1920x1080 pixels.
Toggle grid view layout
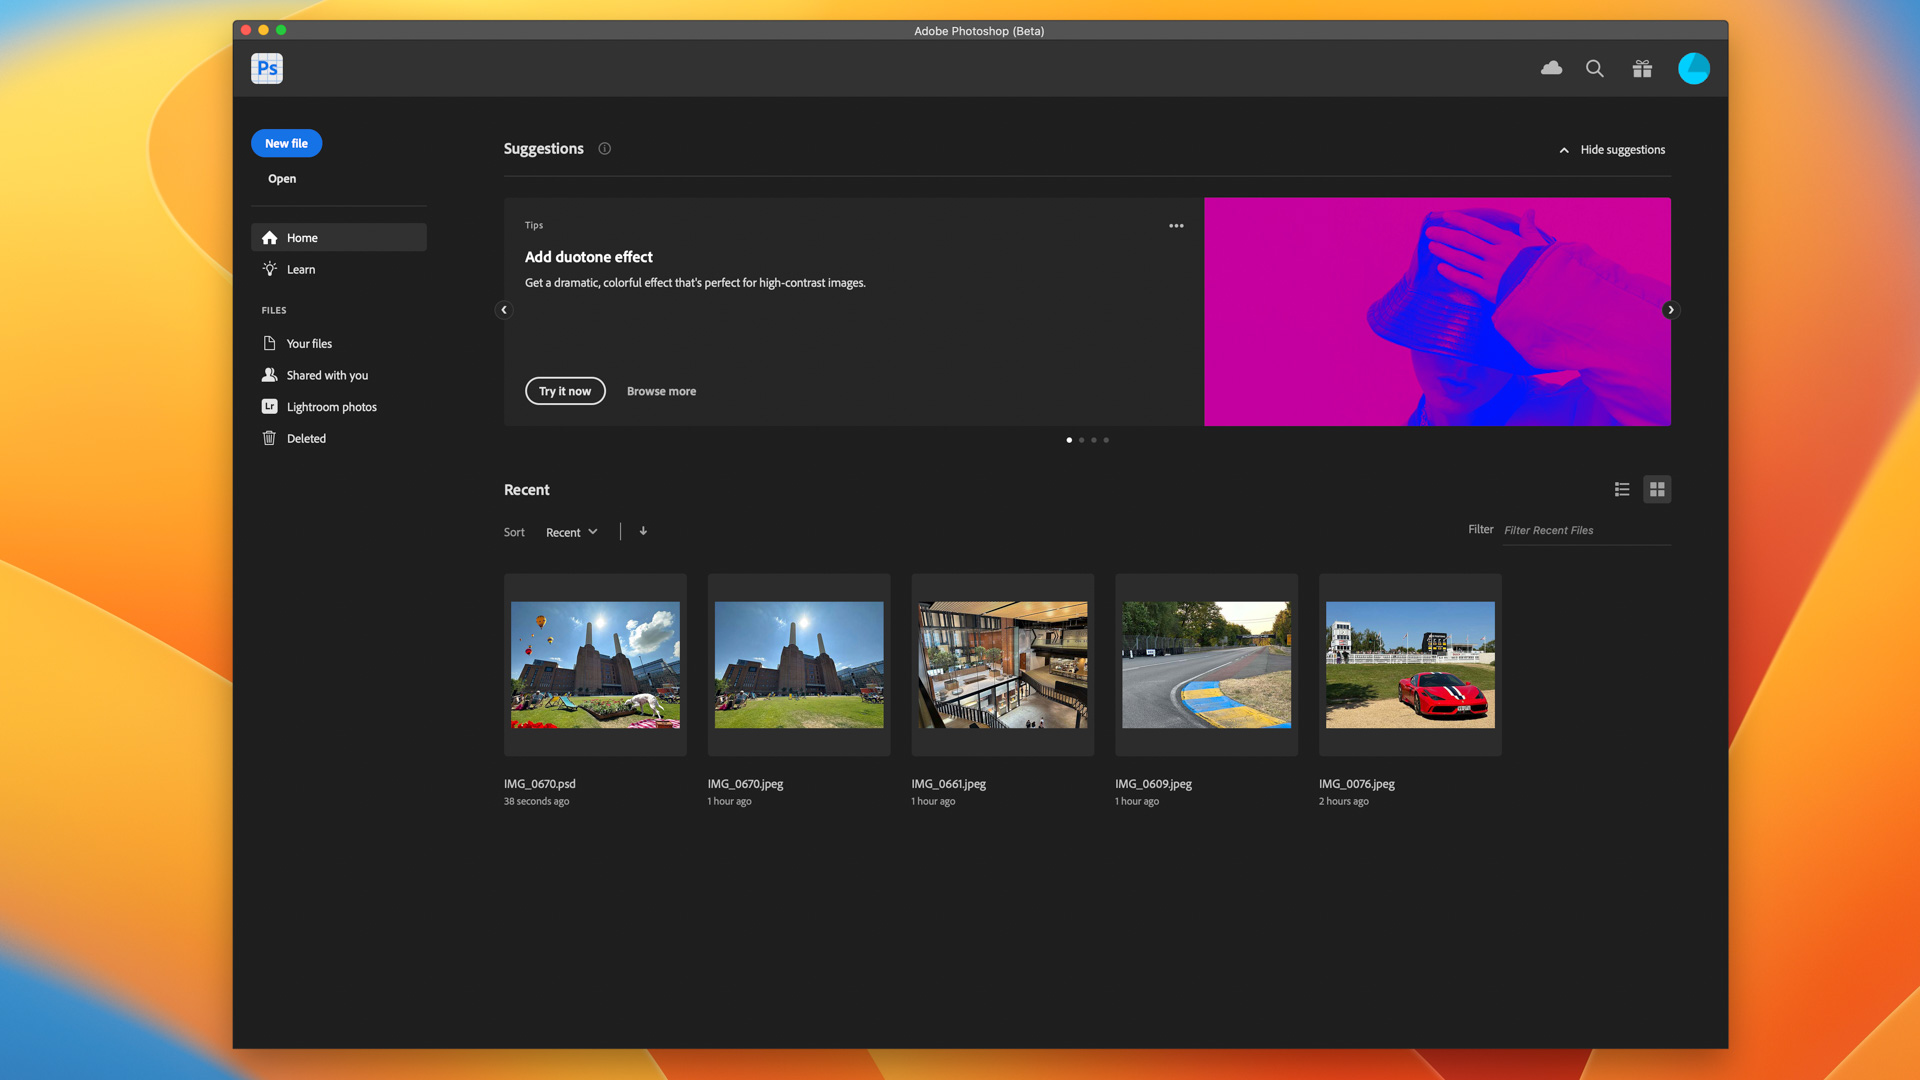[1658, 489]
